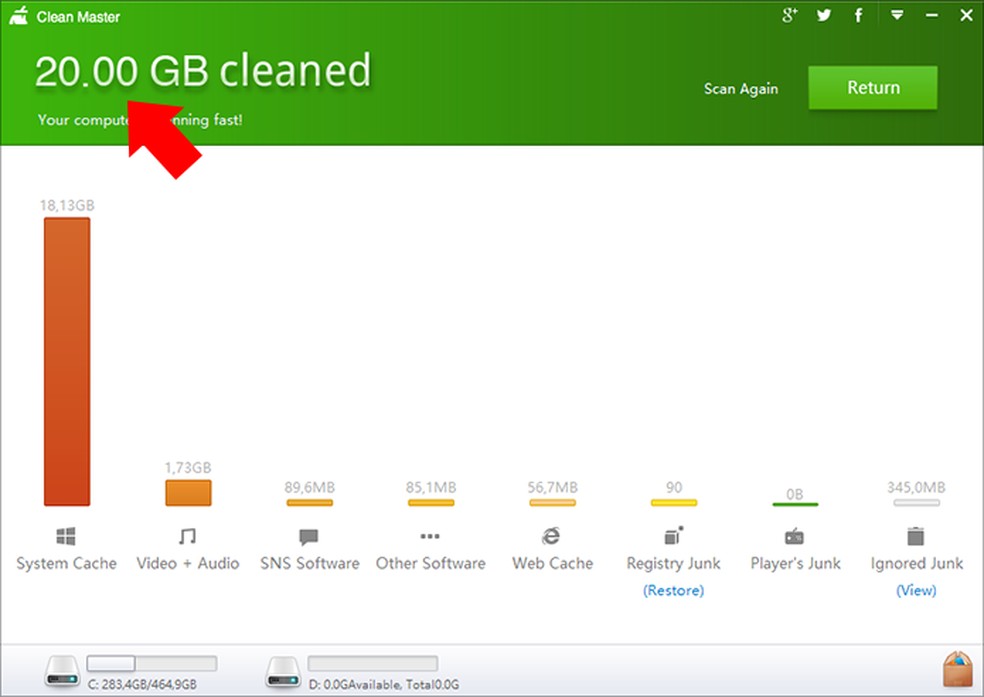The image size is (984, 697).
Task: Click the 1,73GB value label
Action: point(188,467)
